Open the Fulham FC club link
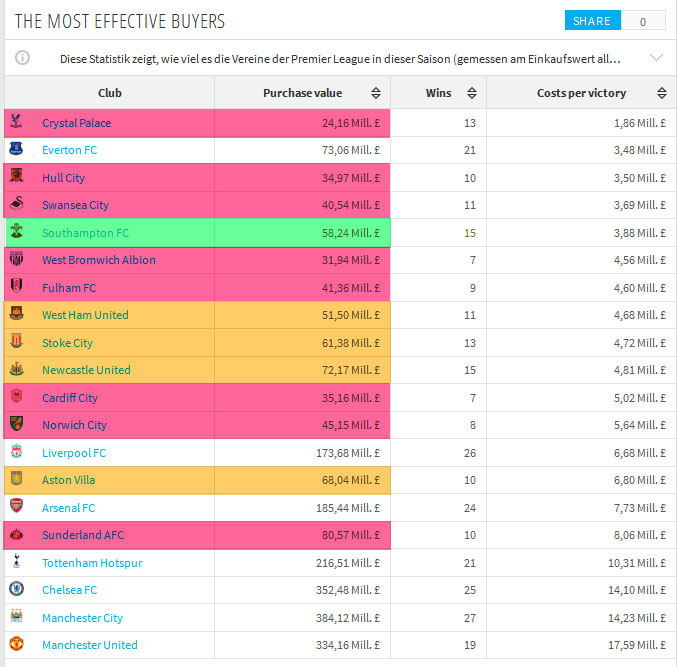This screenshot has height=667, width=677. point(69,288)
